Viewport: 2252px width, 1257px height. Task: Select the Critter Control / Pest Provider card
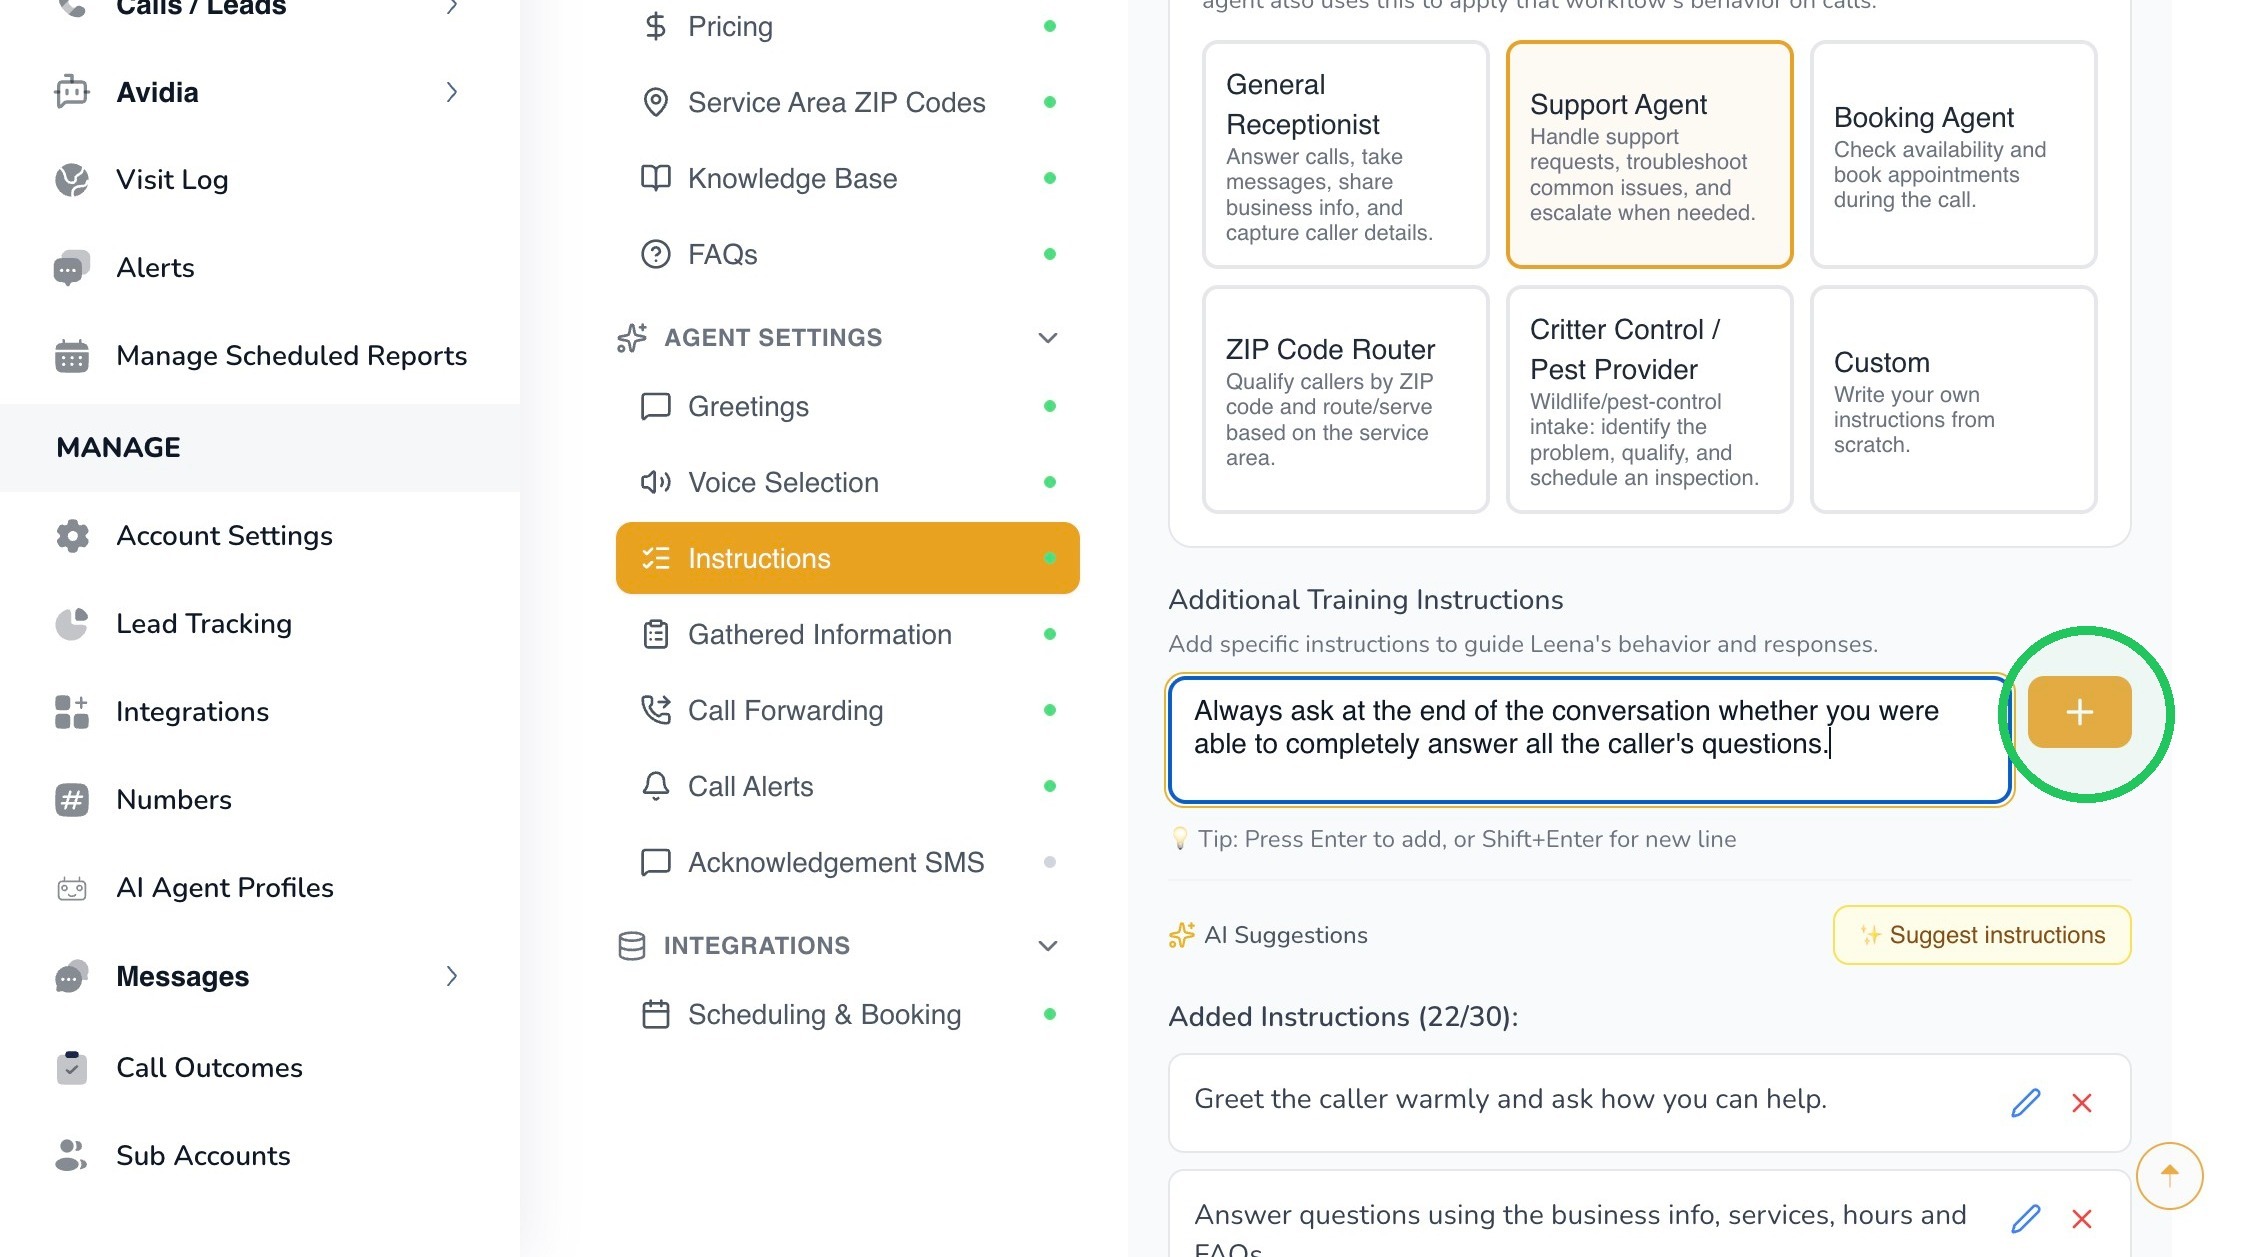click(x=1649, y=399)
